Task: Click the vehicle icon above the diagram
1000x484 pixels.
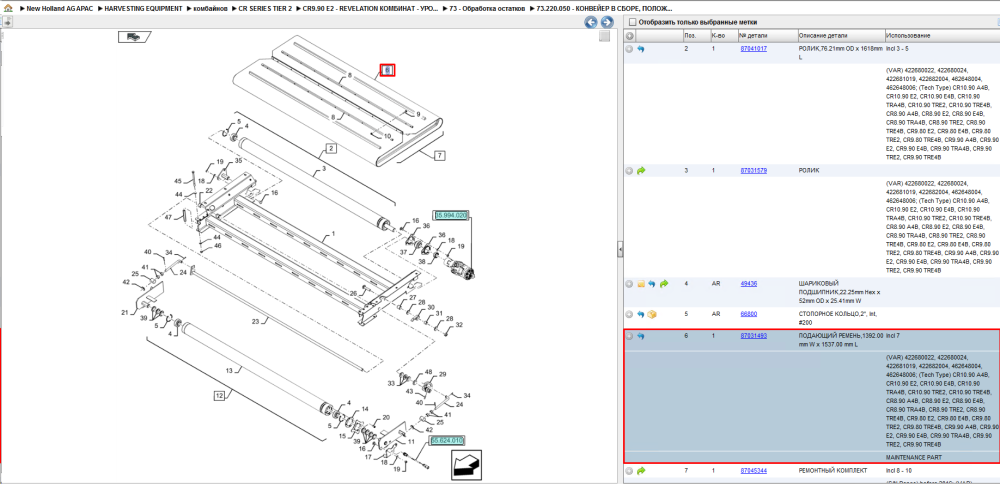Action: tap(134, 36)
